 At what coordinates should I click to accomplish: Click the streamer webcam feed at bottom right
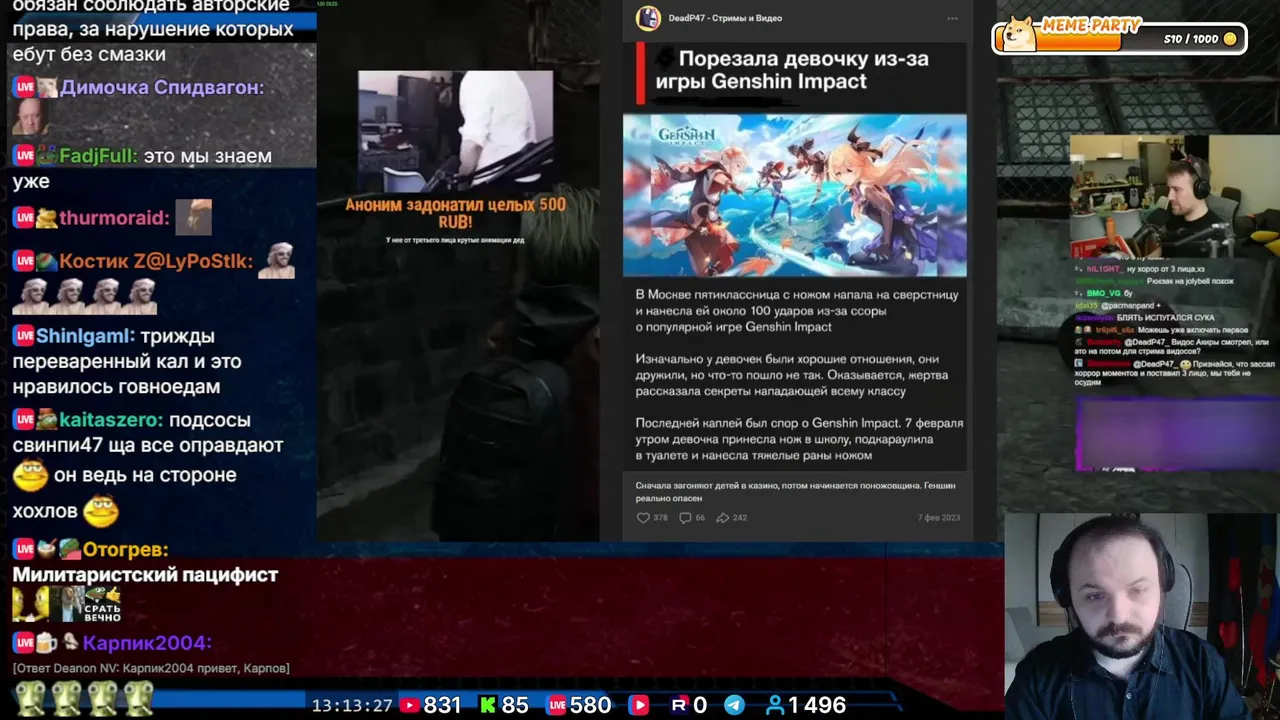coord(1142,616)
